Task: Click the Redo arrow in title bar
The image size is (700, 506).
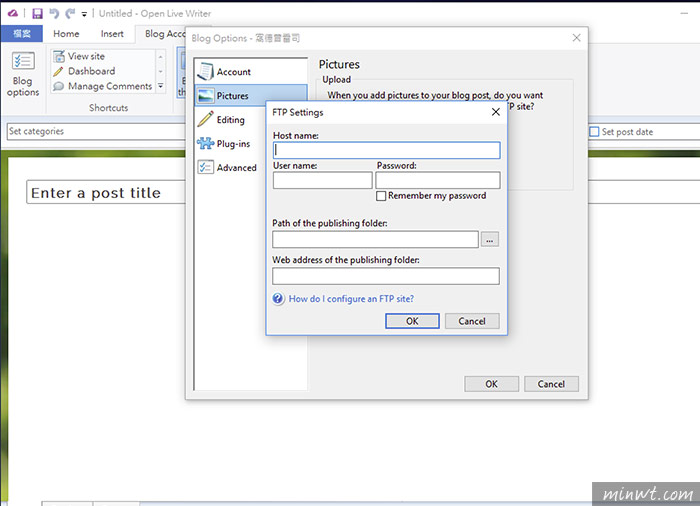Action: pyautogui.click(x=70, y=13)
